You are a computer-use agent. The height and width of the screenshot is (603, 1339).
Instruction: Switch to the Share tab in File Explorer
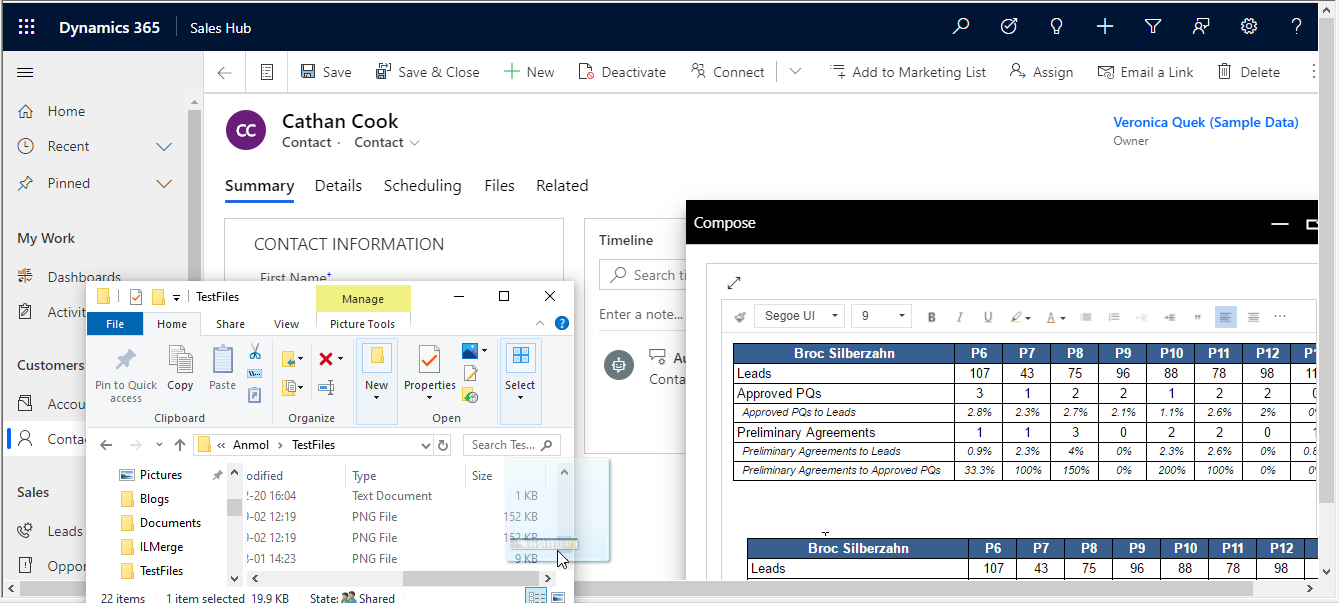click(x=230, y=324)
